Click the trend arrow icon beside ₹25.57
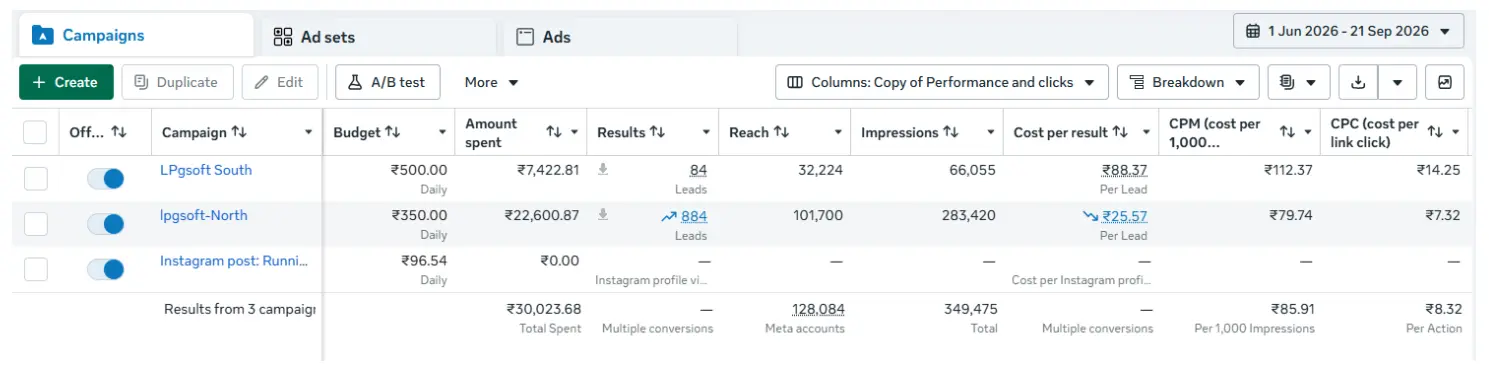 click(1091, 215)
